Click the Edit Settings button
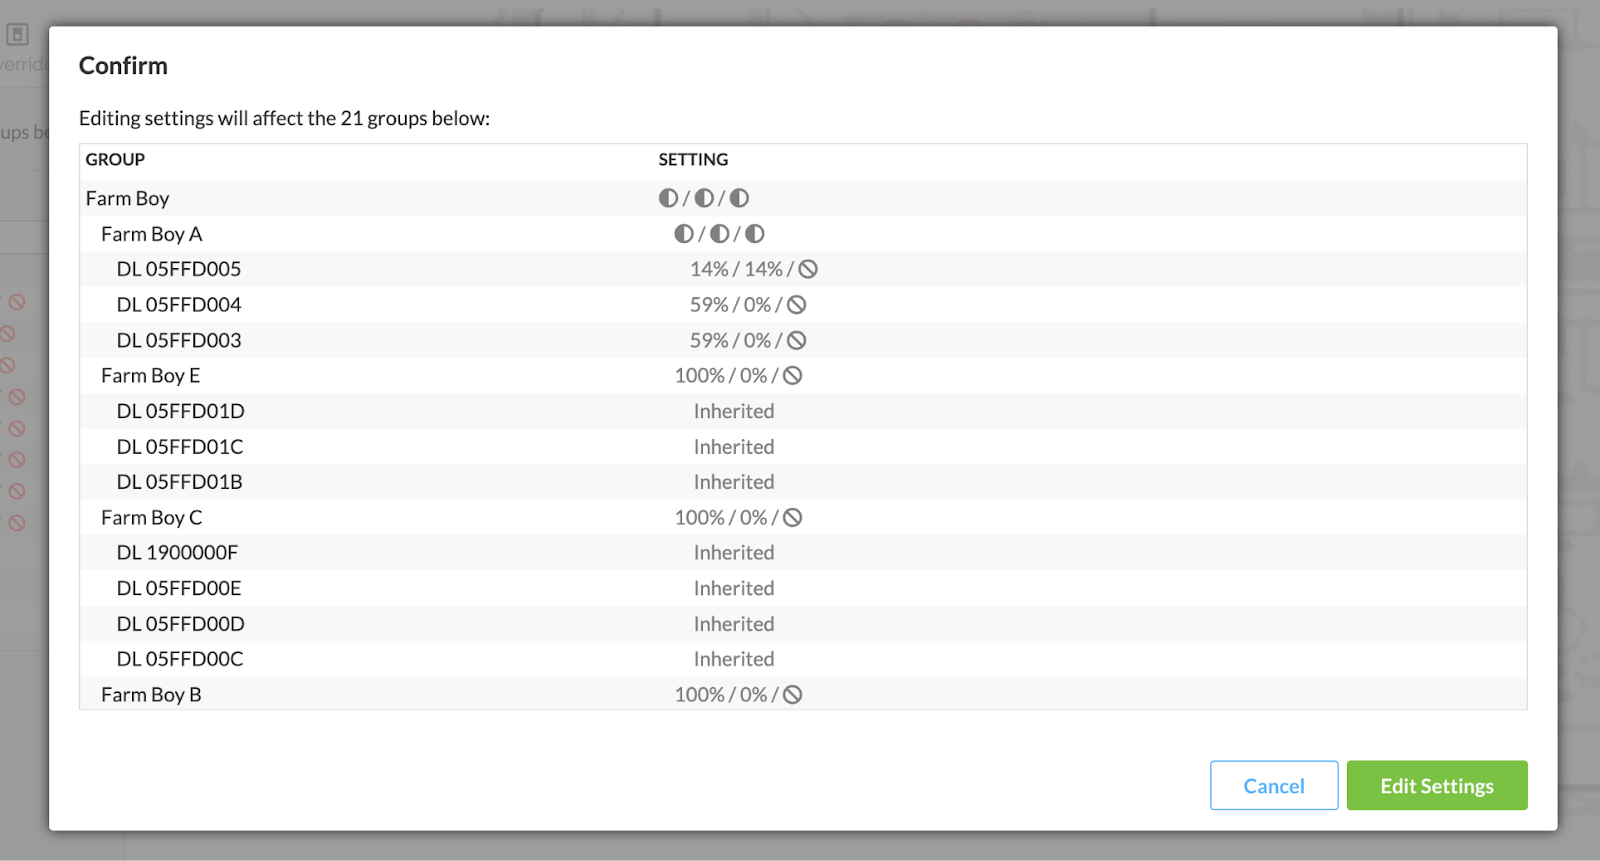 (1436, 786)
